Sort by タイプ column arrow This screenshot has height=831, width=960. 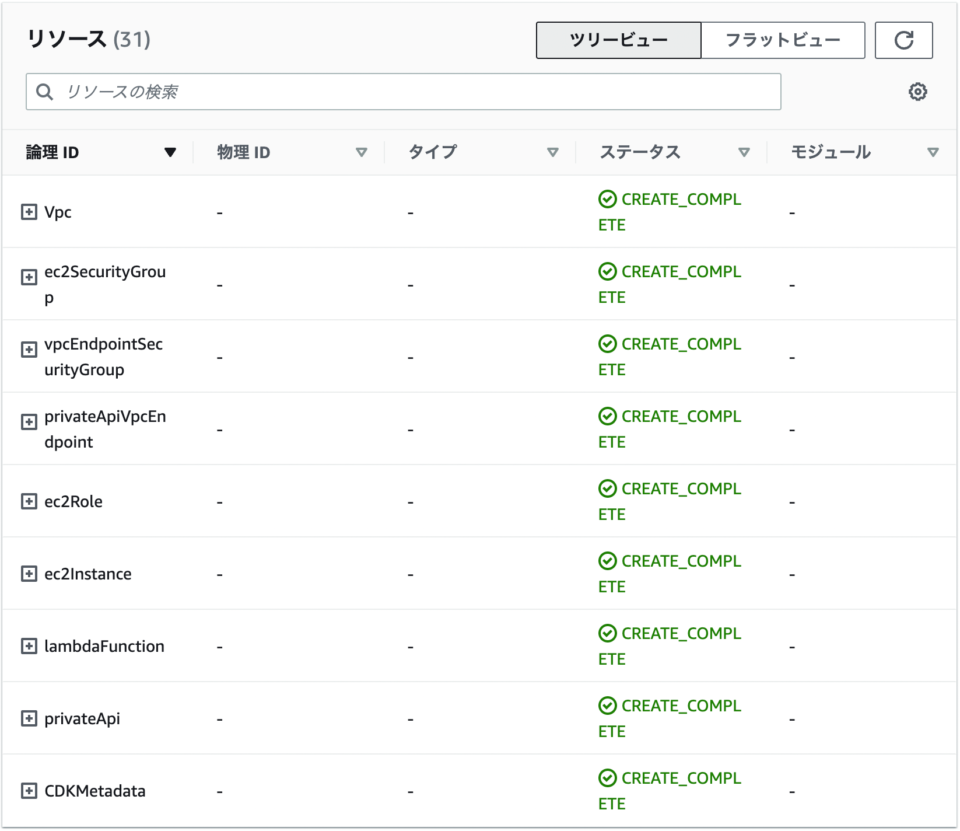(552, 152)
